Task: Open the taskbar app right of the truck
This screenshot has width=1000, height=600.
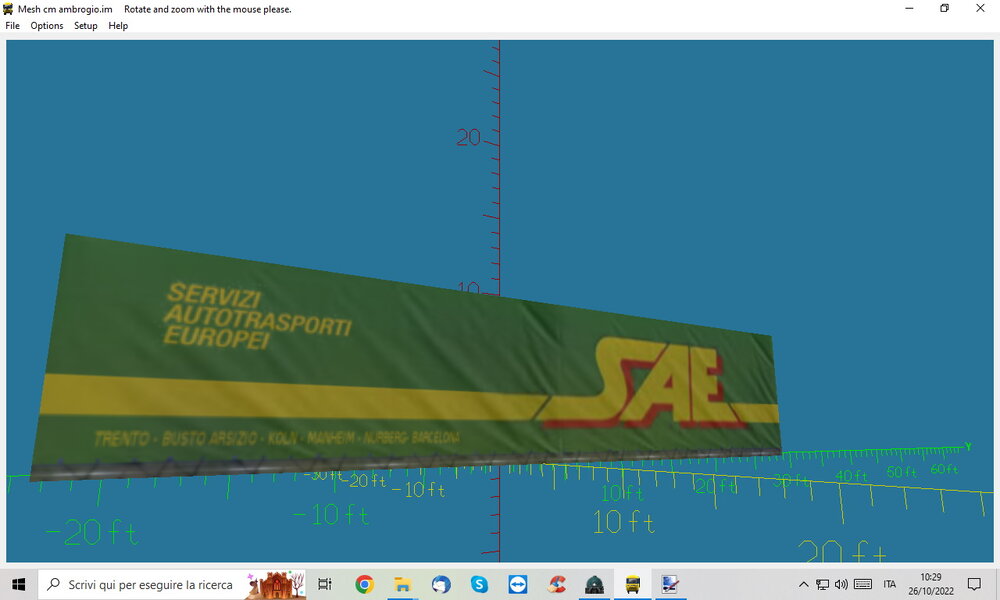Action: pyautogui.click(x=670, y=584)
